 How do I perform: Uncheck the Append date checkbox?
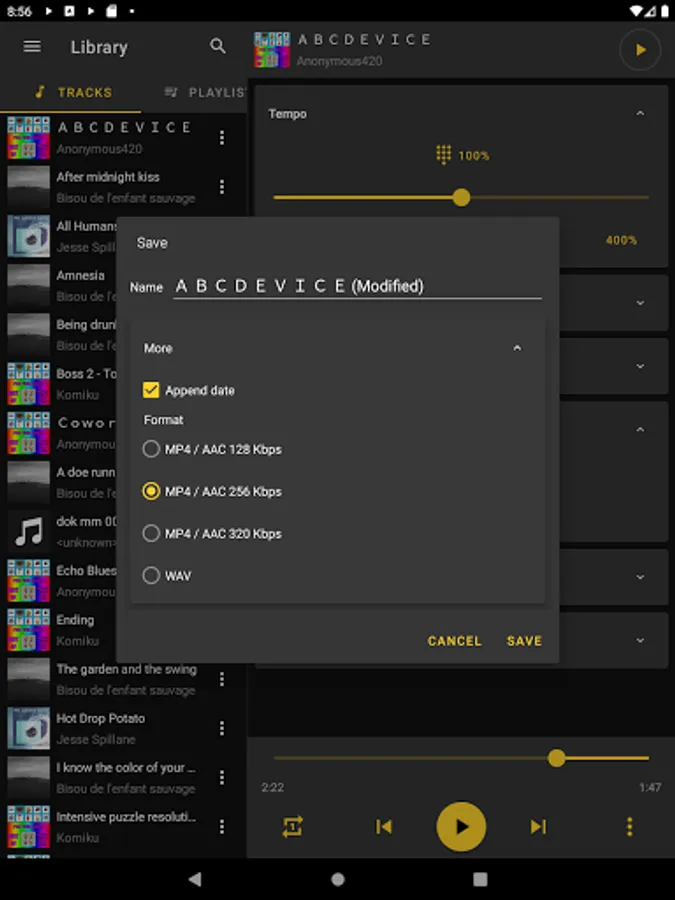click(151, 390)
